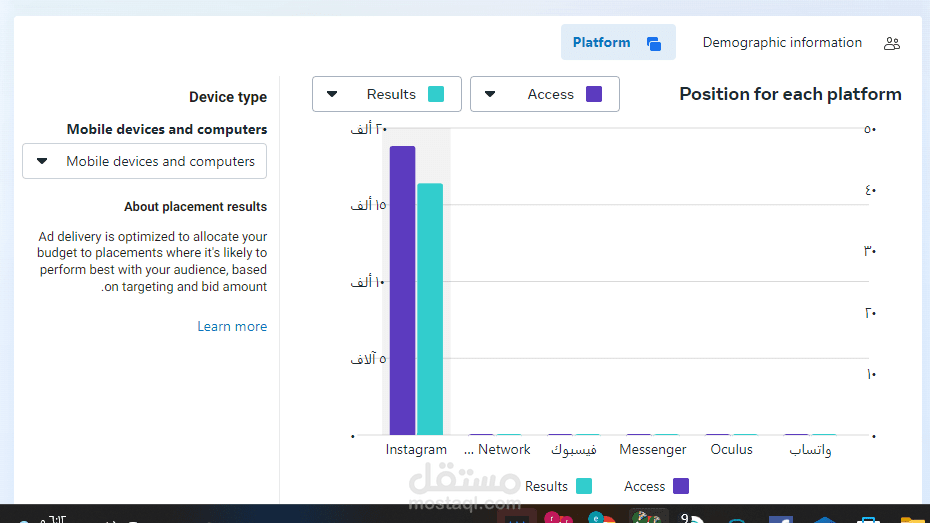Screen dimensions: 930x523
Task: Click the '٥ آلاف' left axis value
Action: (x=368, y=359)
